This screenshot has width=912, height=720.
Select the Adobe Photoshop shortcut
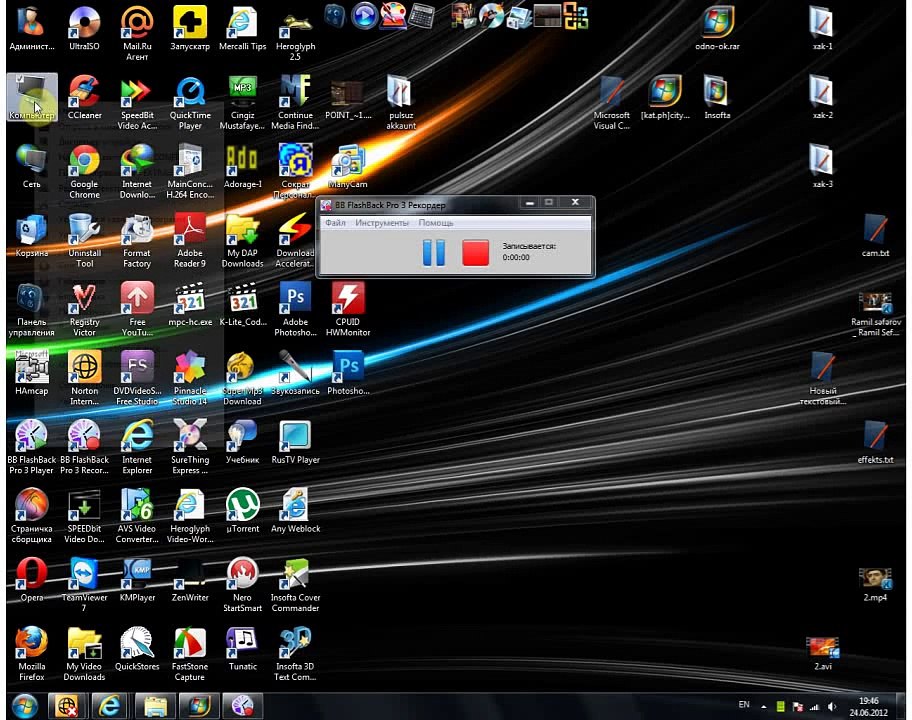coord(295,309)
